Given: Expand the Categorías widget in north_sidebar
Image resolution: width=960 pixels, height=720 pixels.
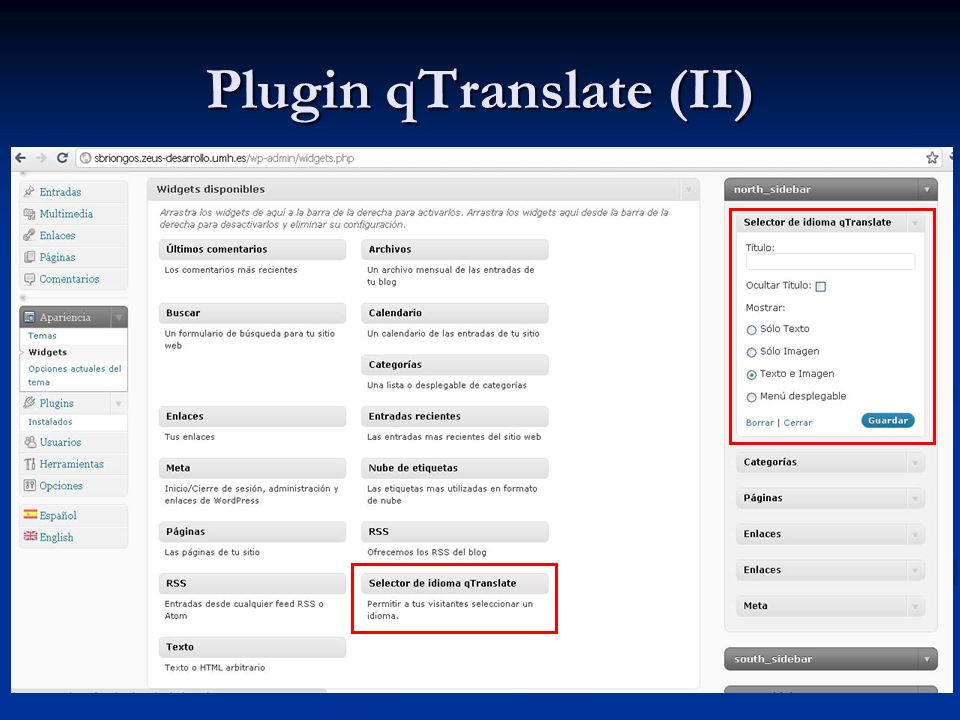Looking at the screenshot, I should [x=914, y=463].
